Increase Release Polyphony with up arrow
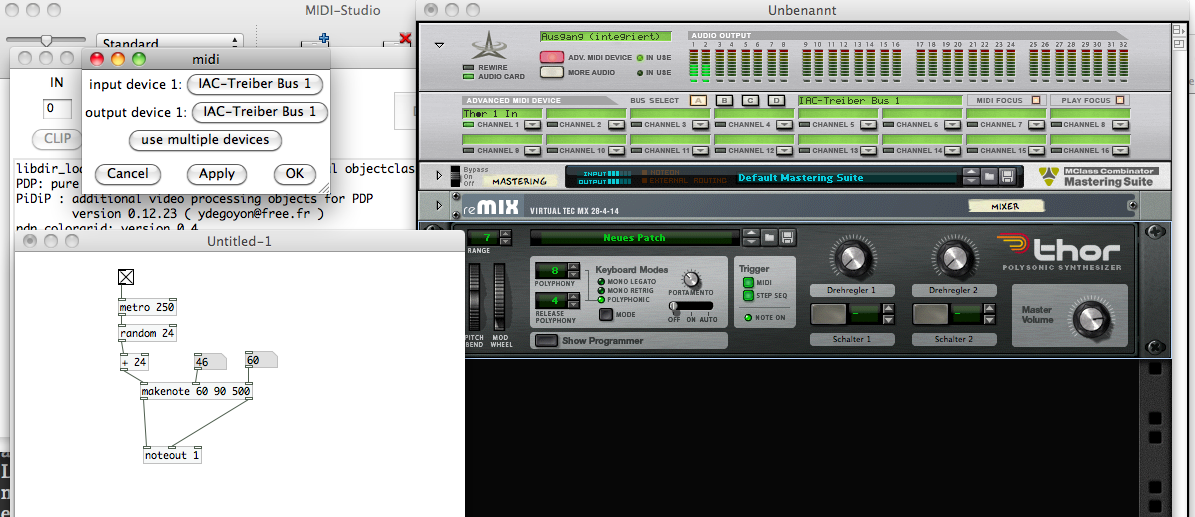This screenshot has height=517, width=1195. pyautogui.click(x=574, y=298)
